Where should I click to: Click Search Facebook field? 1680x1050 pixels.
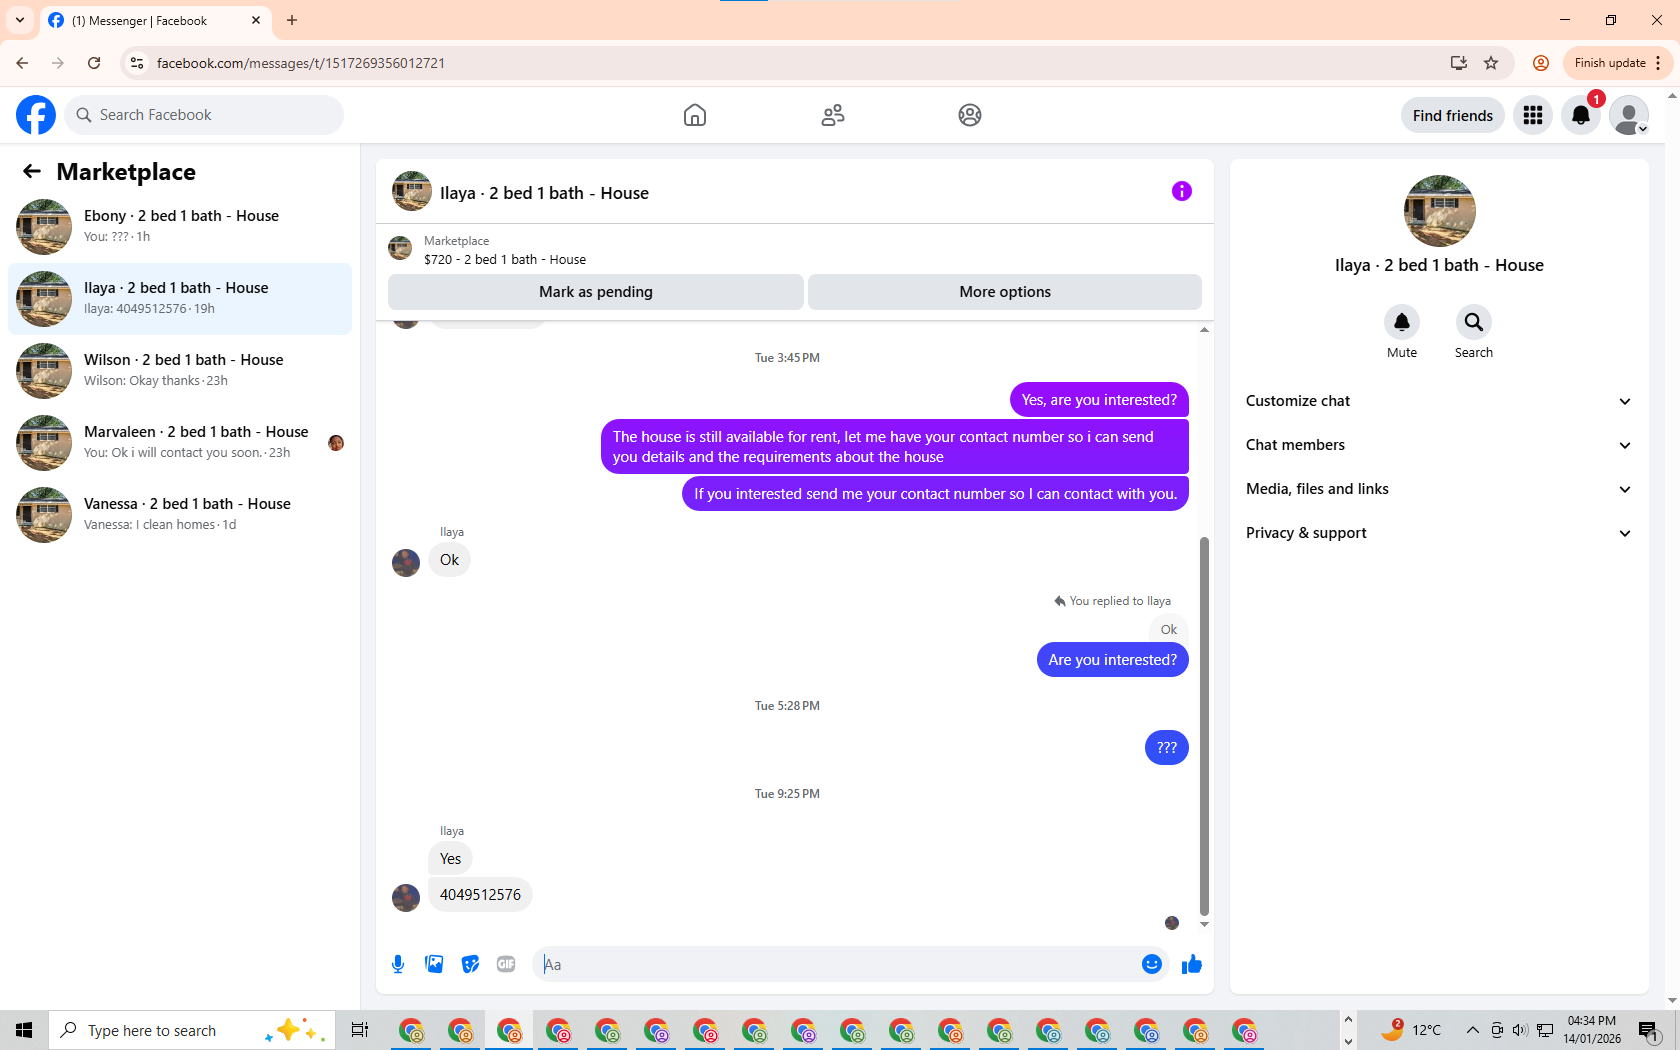tap(205, 115)
